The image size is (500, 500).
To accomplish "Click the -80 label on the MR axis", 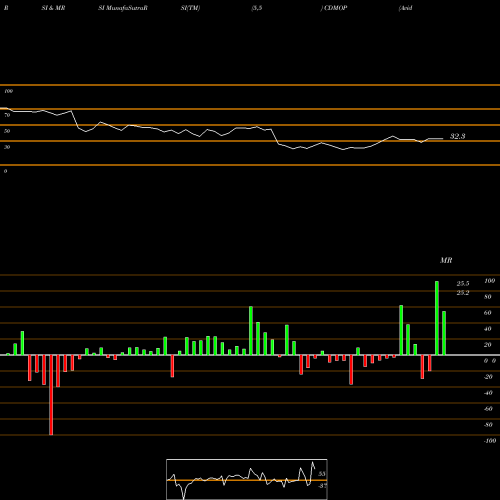I will pyautogui.click(x=488, y=425).
